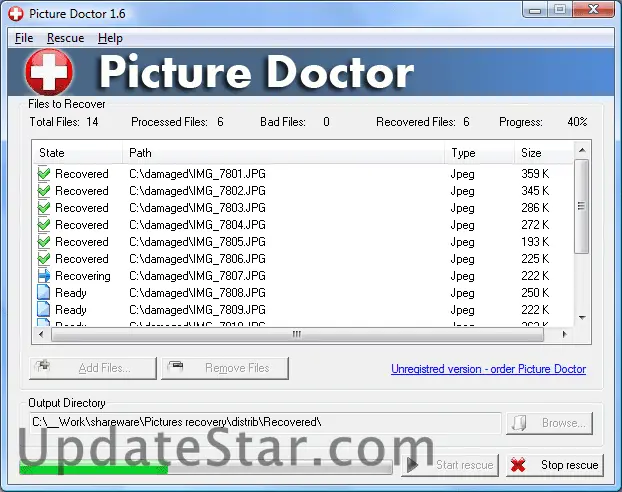This screenshot has width=622, height=492.
Task: Click the Add Files button
Action: [x=93, y=368]
